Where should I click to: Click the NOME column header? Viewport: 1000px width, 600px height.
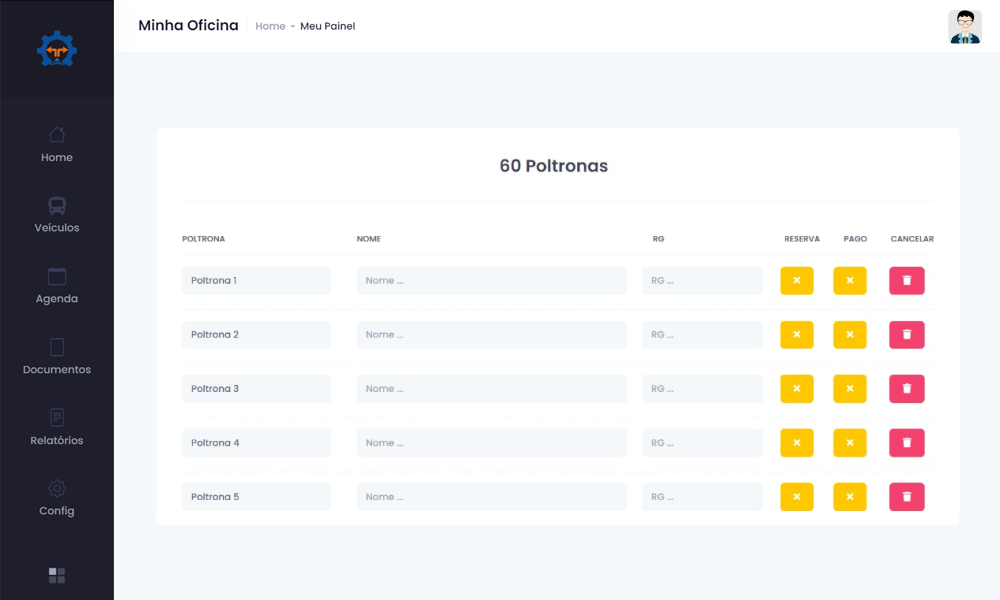click(x=369, y=239)
